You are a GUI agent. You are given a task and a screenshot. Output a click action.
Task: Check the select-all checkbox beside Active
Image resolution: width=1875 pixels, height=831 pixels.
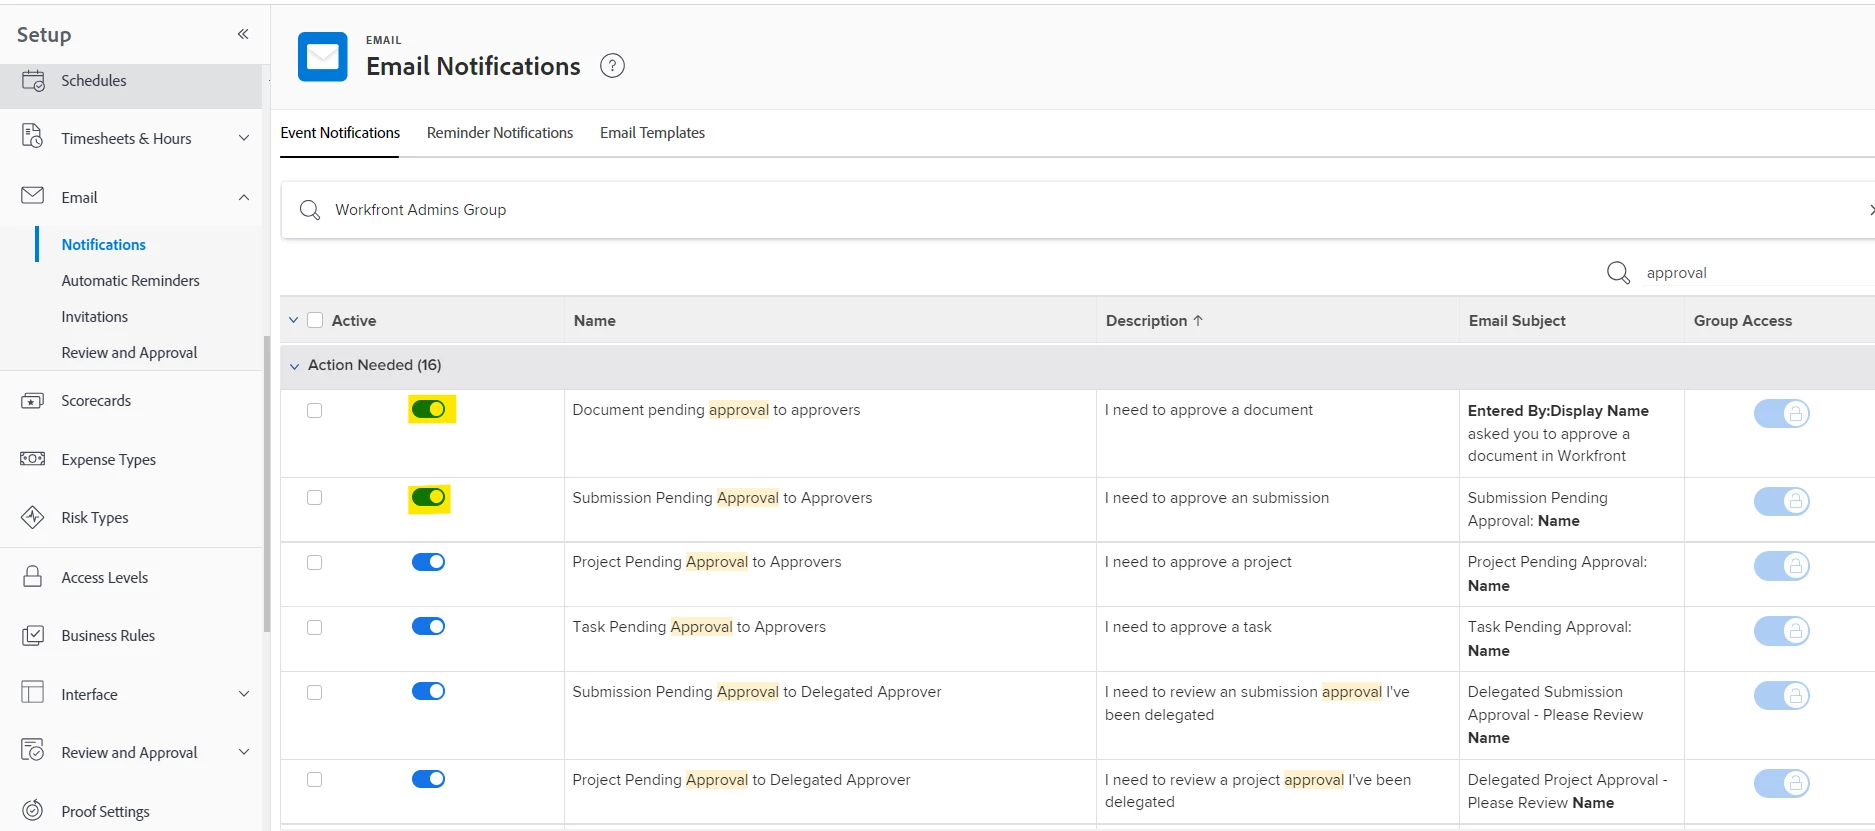pos(315,321)
